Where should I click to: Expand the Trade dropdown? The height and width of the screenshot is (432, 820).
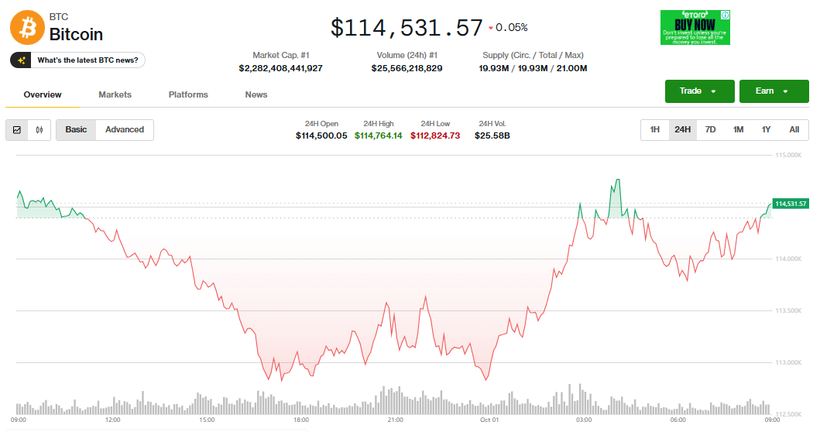pos(699,91)
